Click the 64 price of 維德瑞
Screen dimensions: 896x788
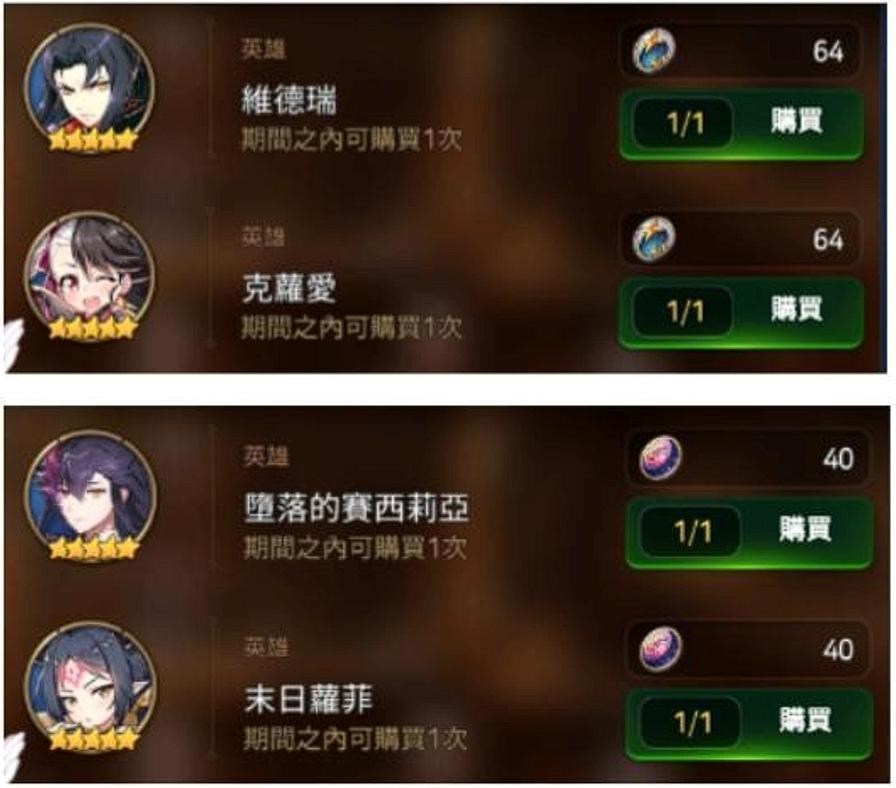click(828, 51)
